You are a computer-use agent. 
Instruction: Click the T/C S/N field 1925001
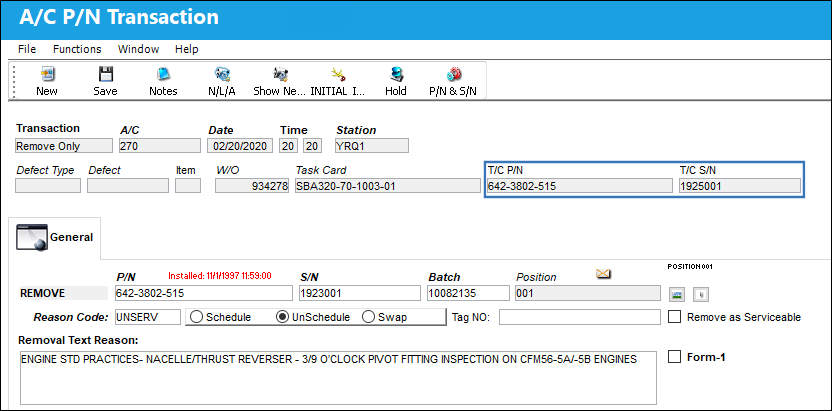click(x=740, y=186)
